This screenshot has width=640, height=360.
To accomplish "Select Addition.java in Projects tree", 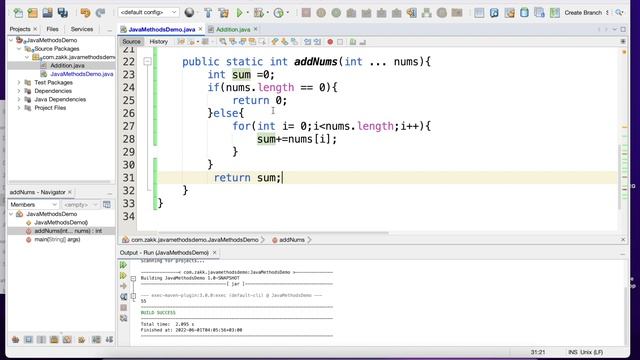I will (67, 65).
